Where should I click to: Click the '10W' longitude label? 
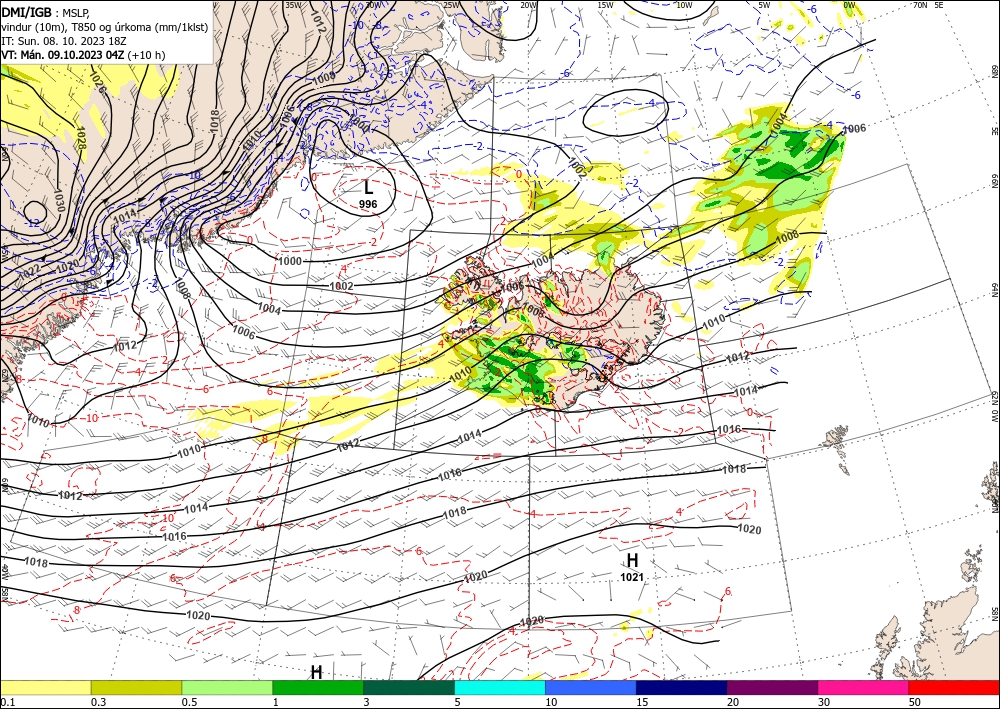tap(684, 5)
